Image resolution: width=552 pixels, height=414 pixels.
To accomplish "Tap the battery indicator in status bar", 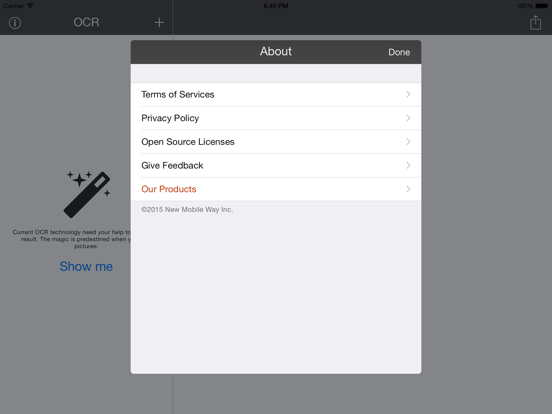I will pyautogui.click(x=542, y=6).
